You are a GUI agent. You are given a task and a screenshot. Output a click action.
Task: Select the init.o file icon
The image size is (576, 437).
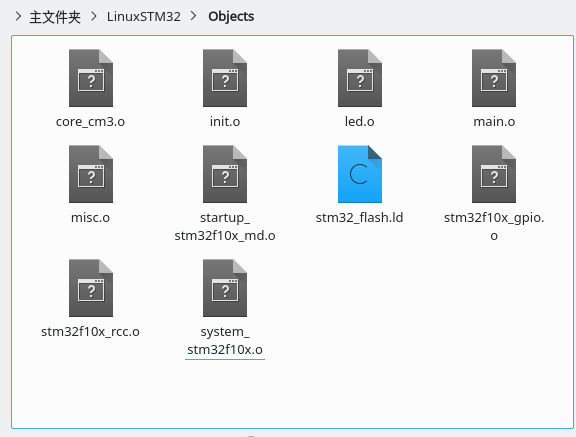(x=225, y=78)
